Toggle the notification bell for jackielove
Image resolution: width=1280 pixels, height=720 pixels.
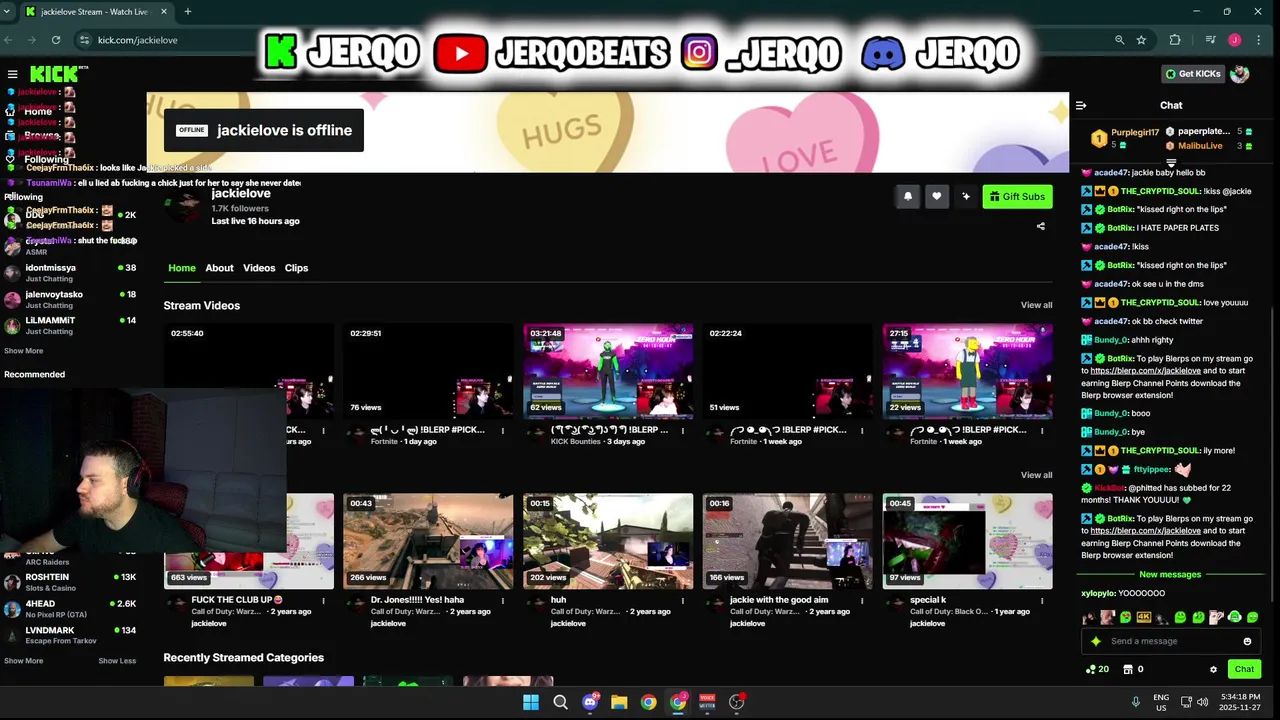pyautogui.click(x=908, y=197)
